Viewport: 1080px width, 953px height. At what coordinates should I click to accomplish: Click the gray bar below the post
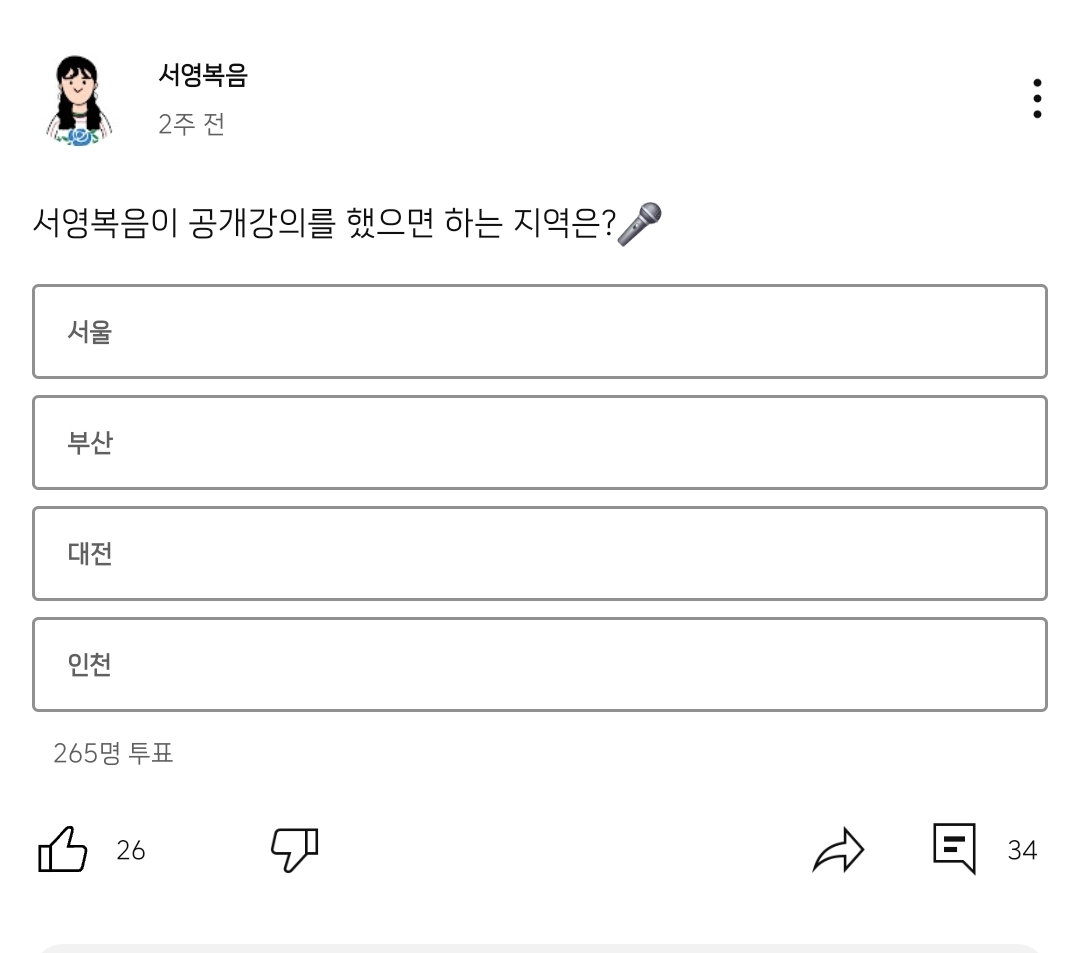pyautogui.click(x=540, y=947)
